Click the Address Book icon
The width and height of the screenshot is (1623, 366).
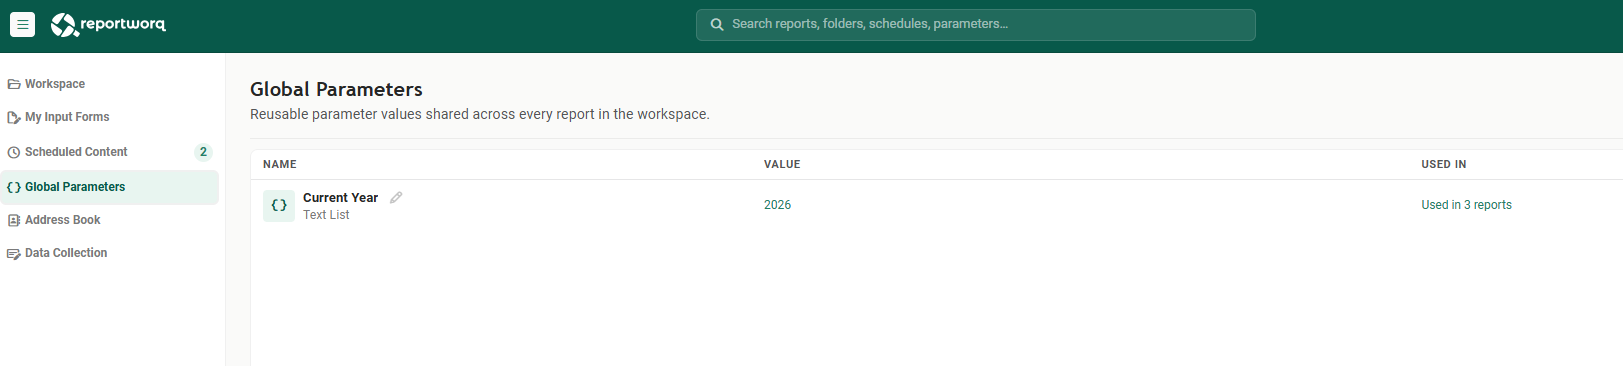click(14, 221)
